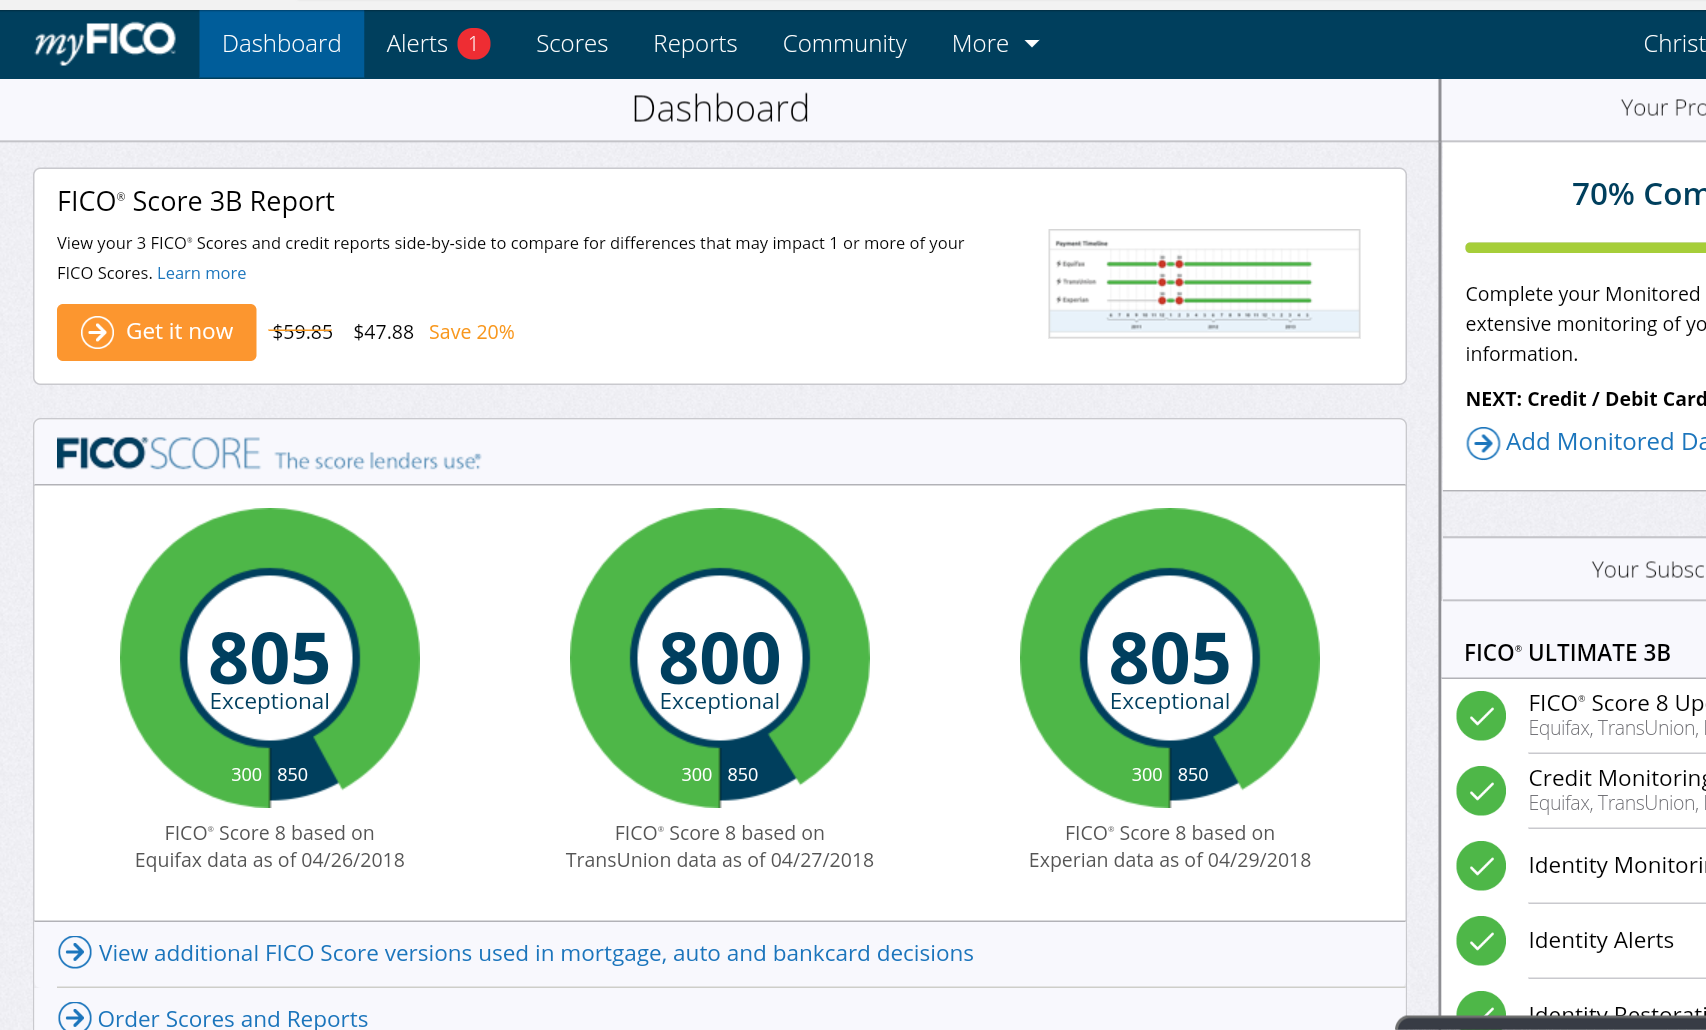The image size is (1706, 1030).
Task: Select the Identity Alerts subscription item
Action: (1601, 940)
